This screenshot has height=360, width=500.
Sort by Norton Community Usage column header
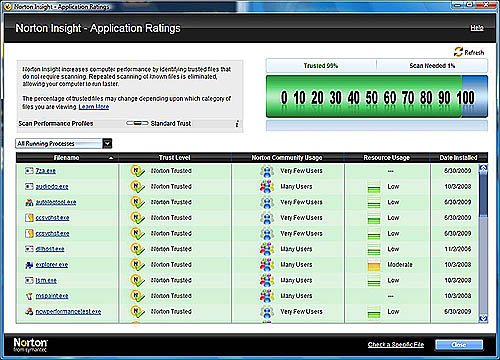click(287, 158)
